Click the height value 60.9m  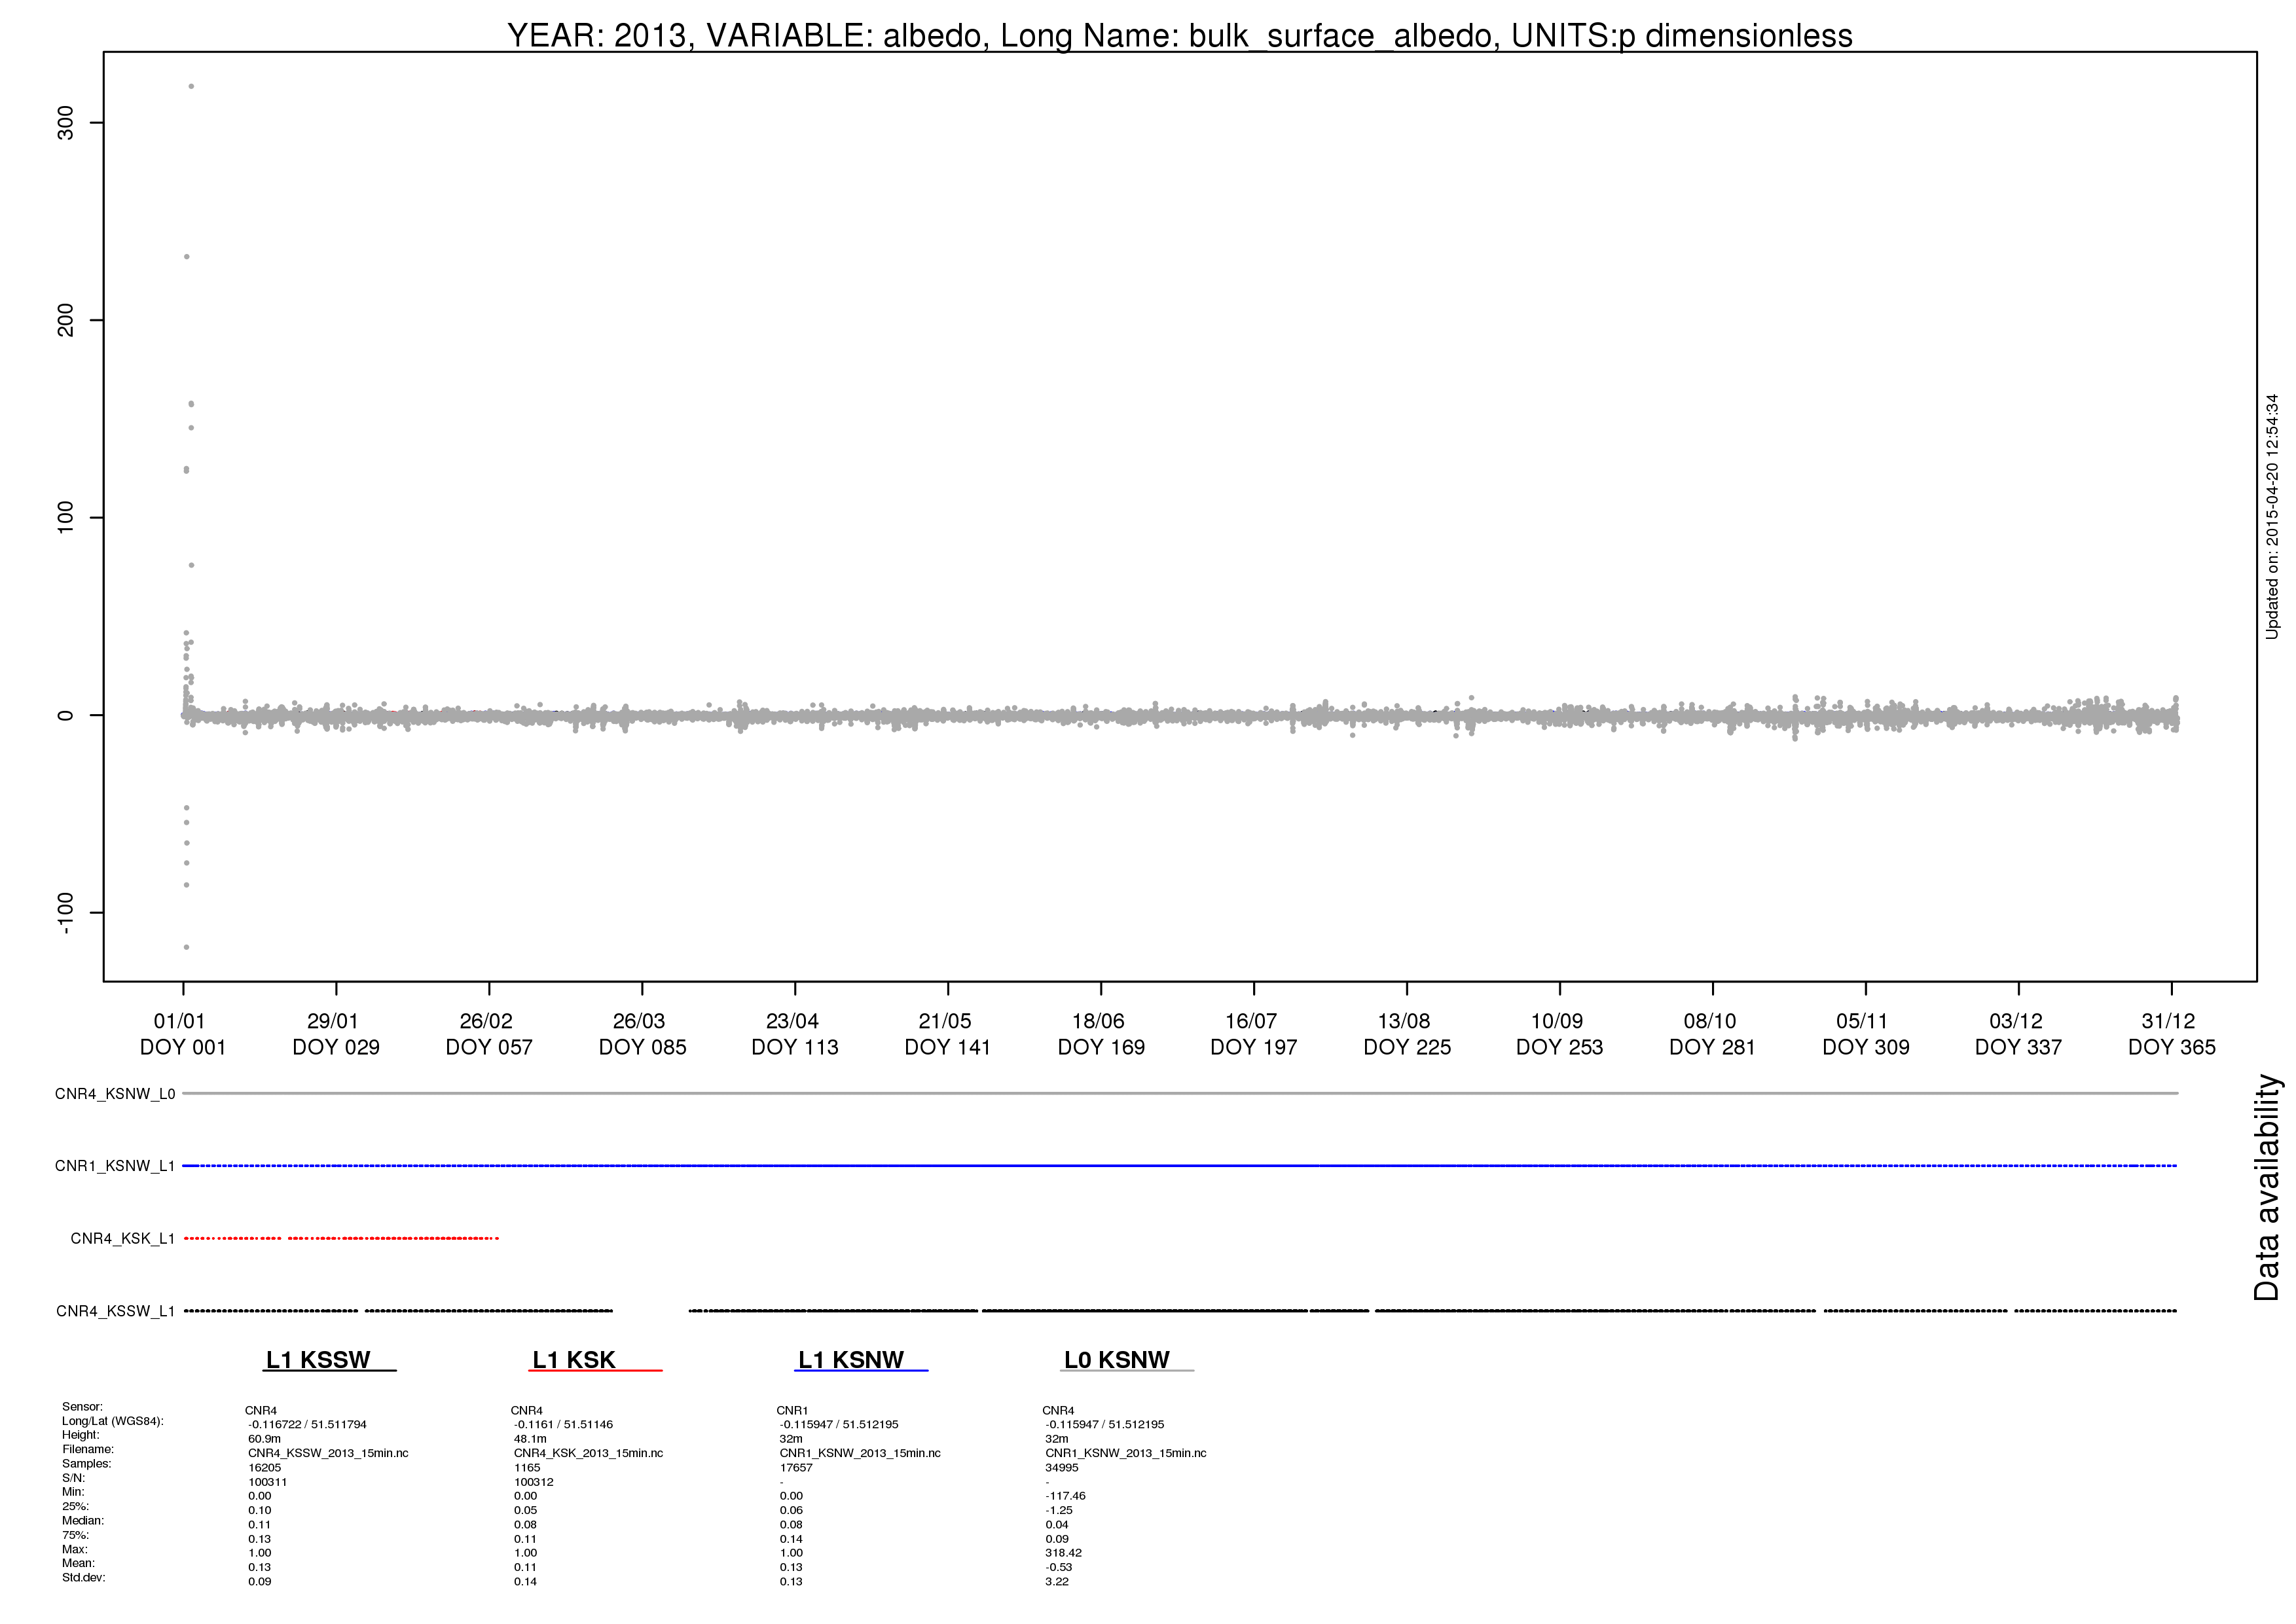tap(265, 1439)
